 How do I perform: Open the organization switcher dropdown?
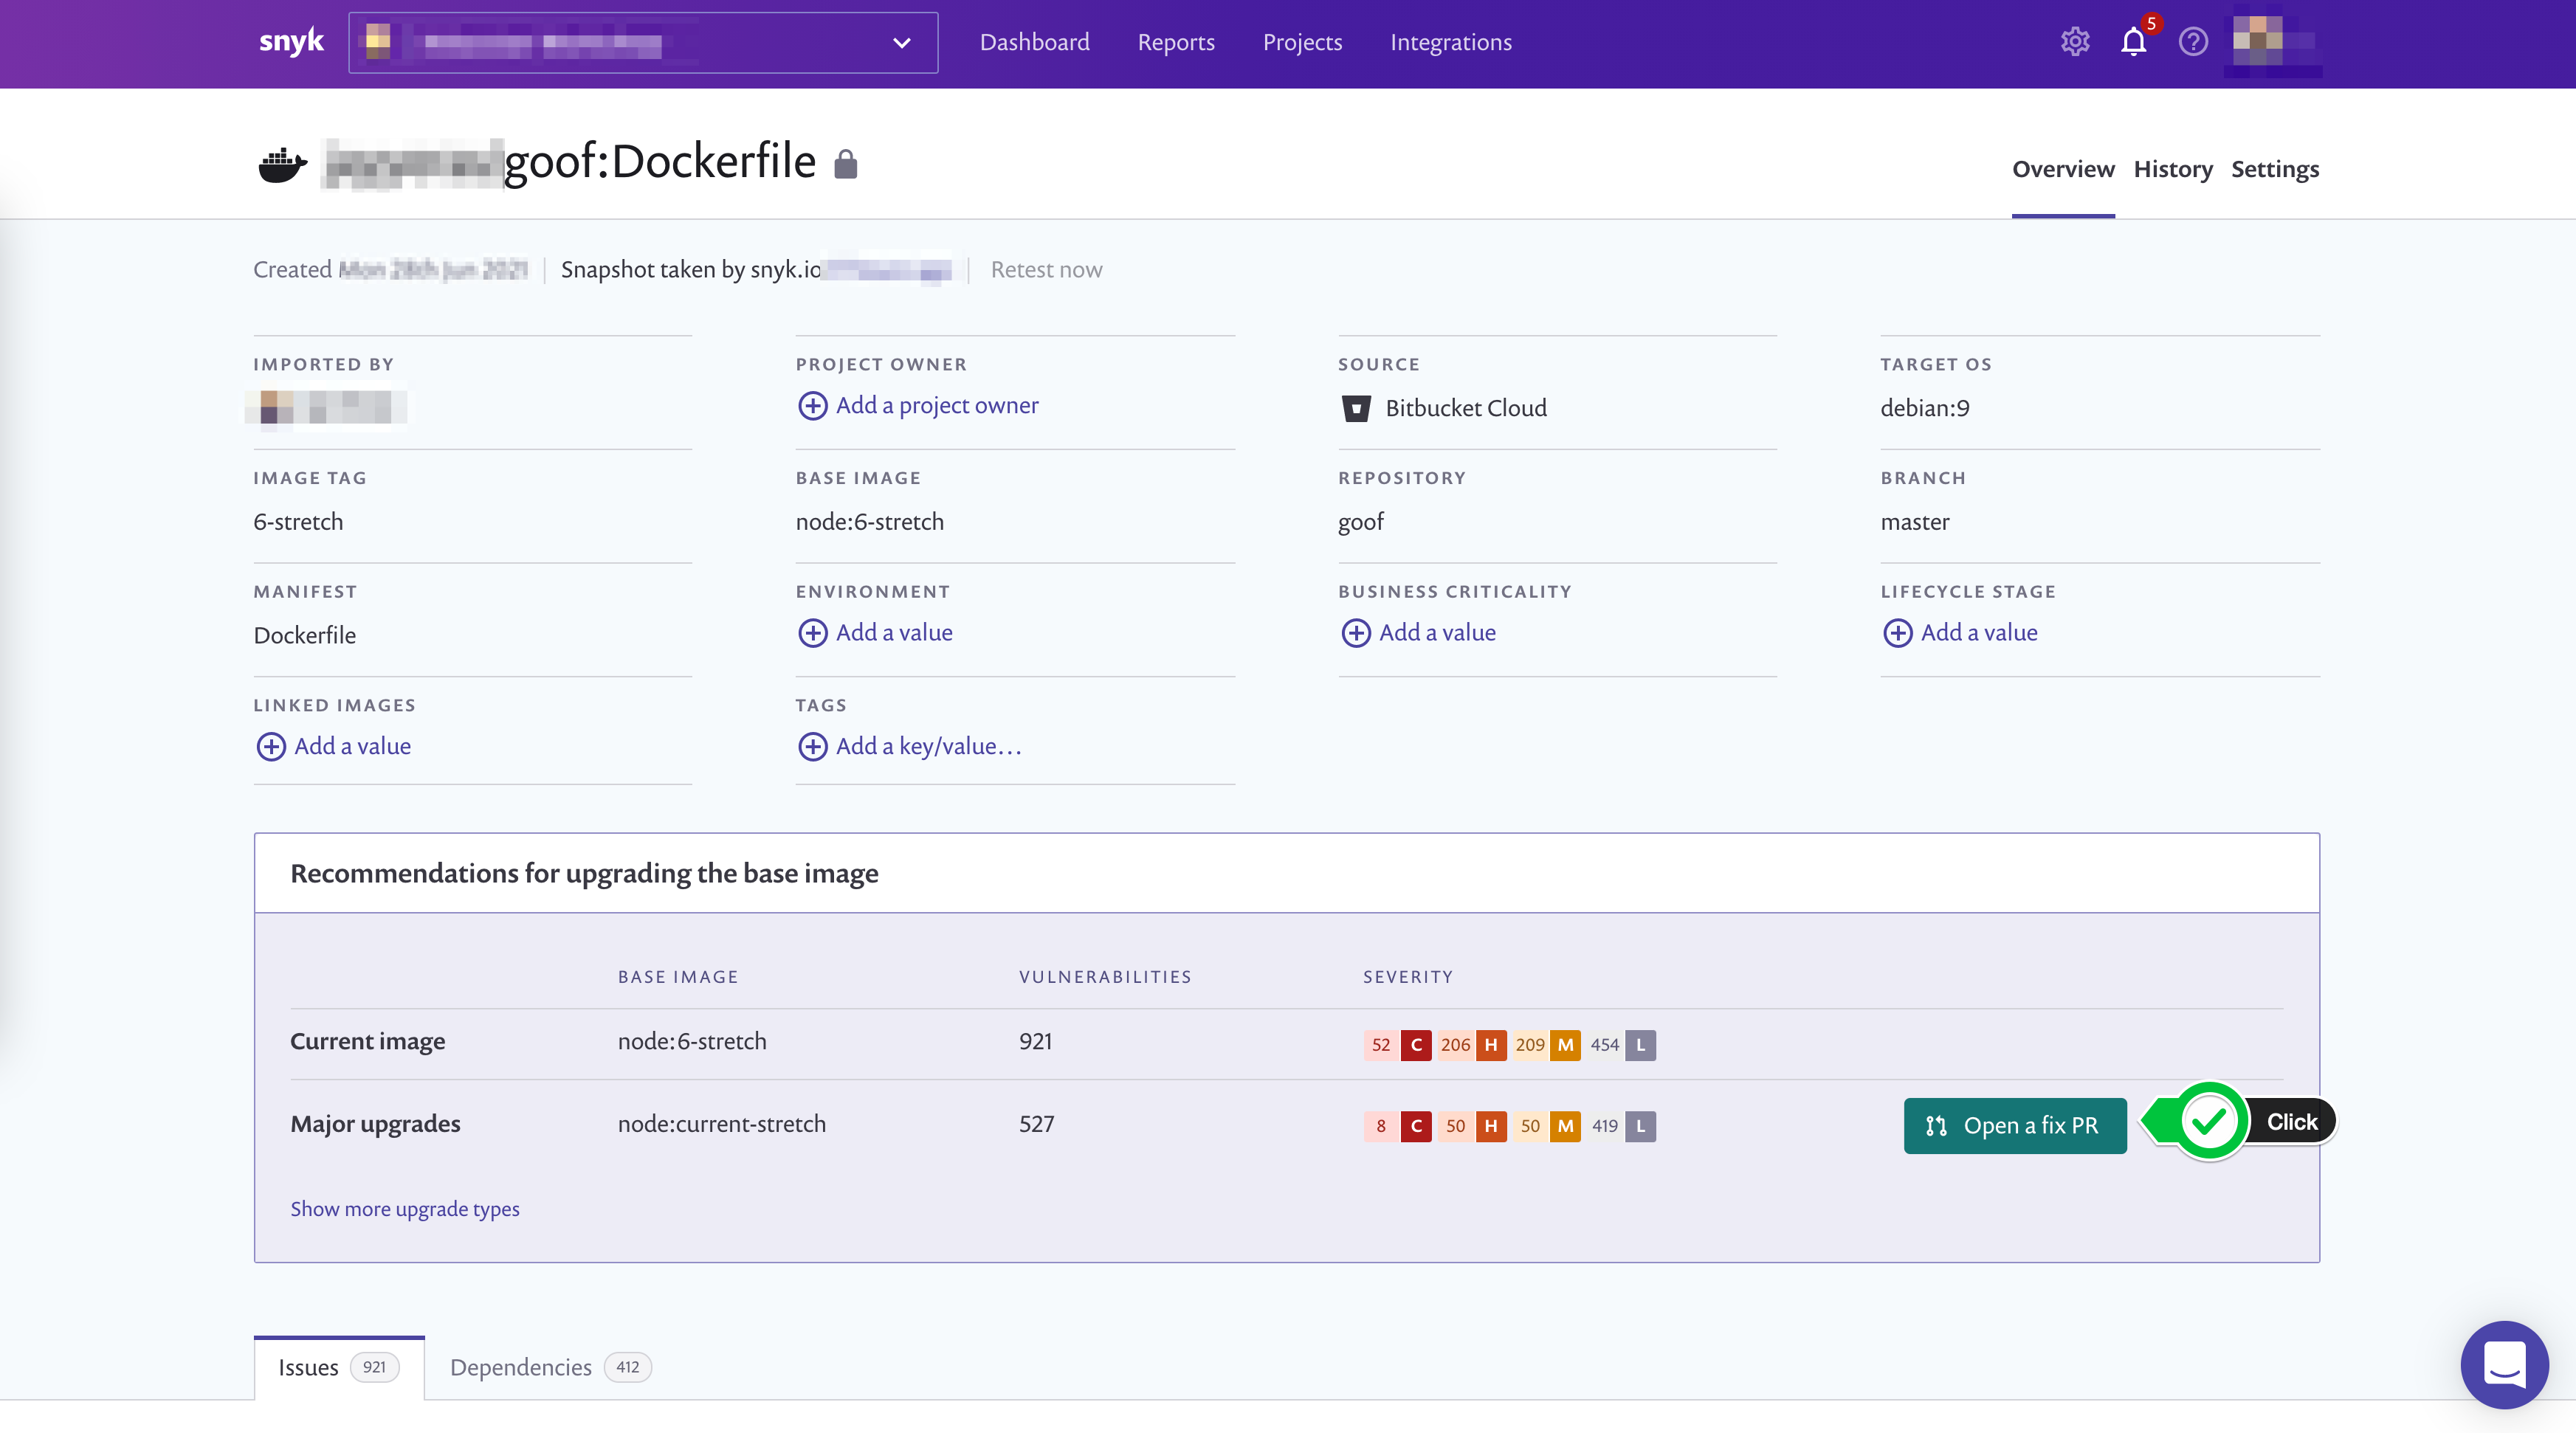pyautogui.click(x=643, y=43)
